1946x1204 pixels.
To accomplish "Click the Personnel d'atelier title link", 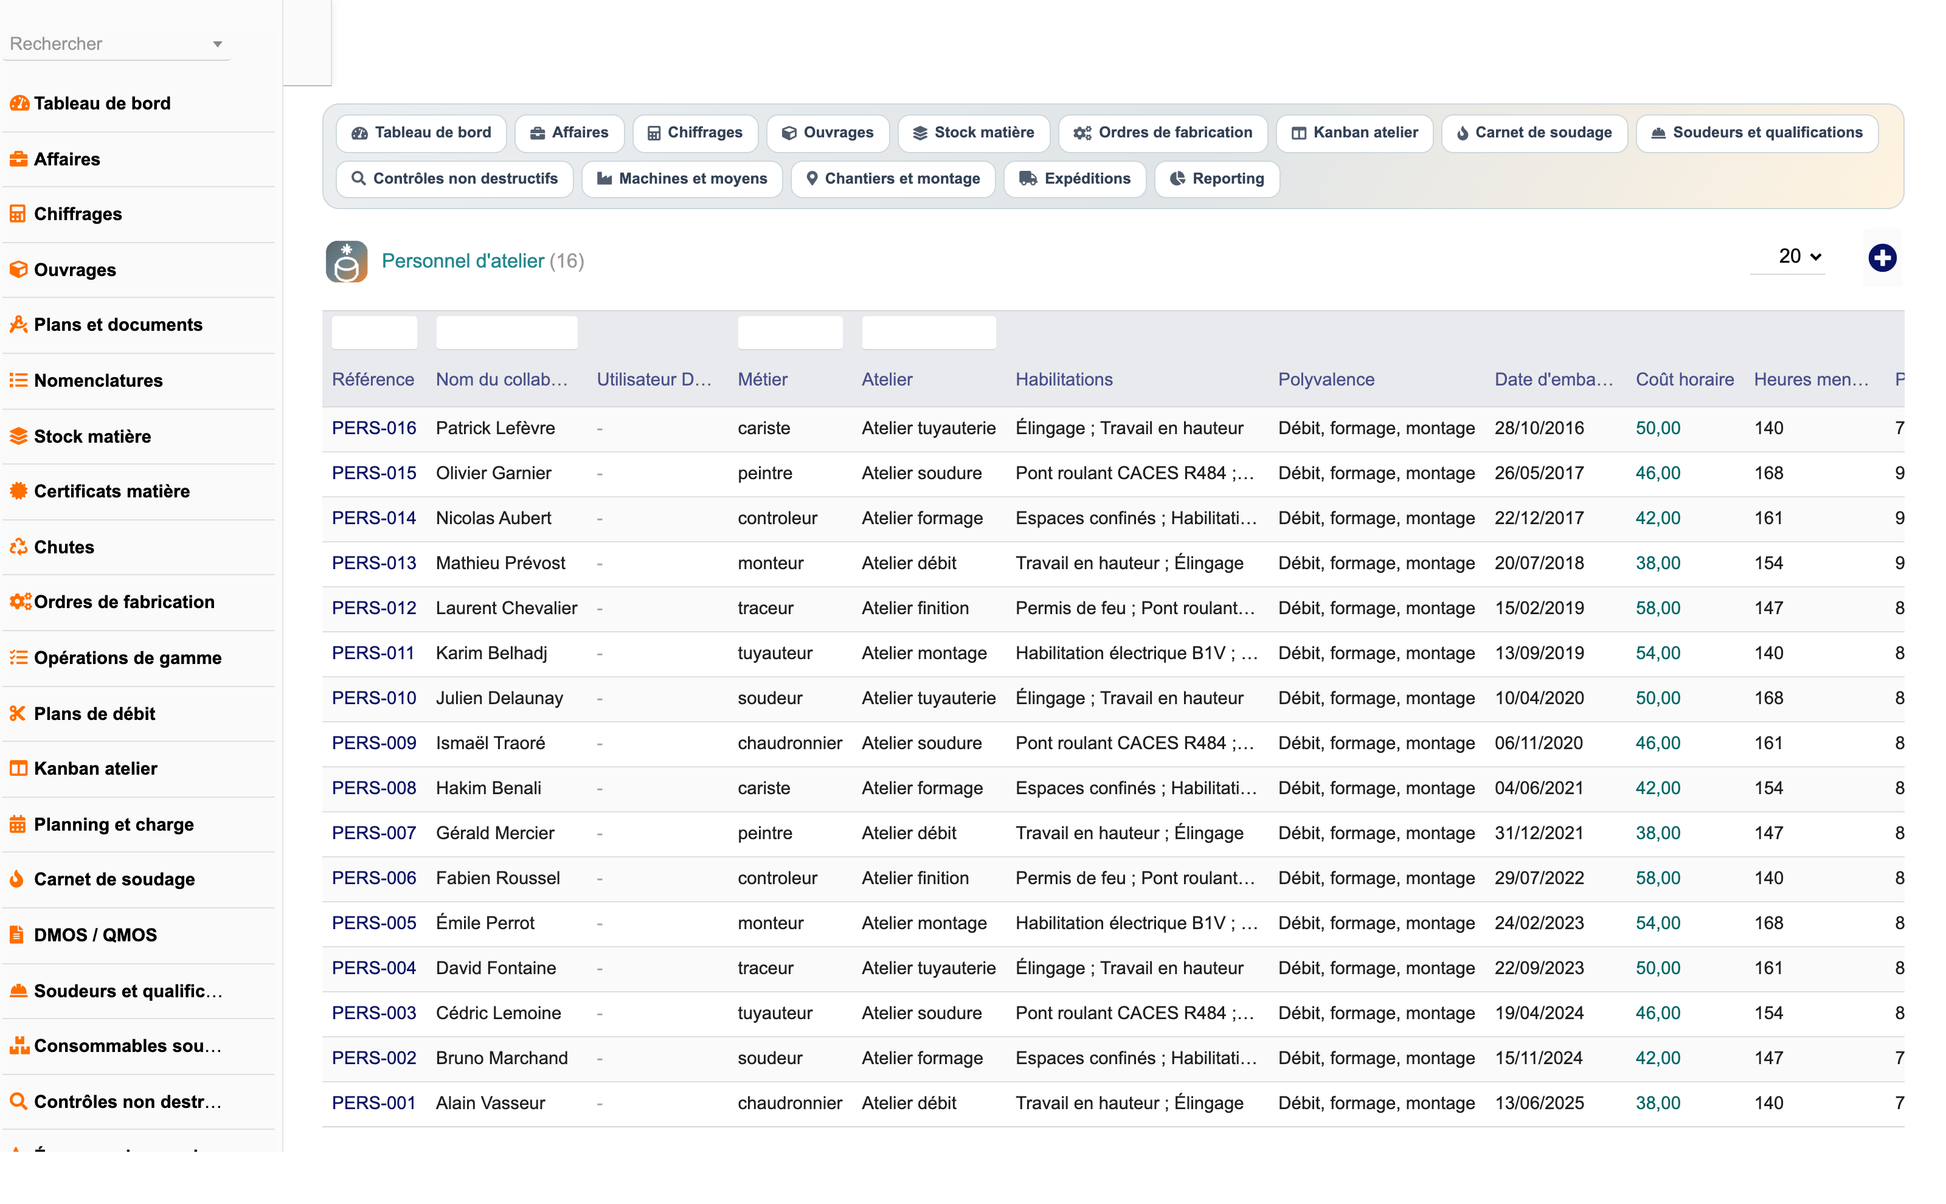I will 463,262.
